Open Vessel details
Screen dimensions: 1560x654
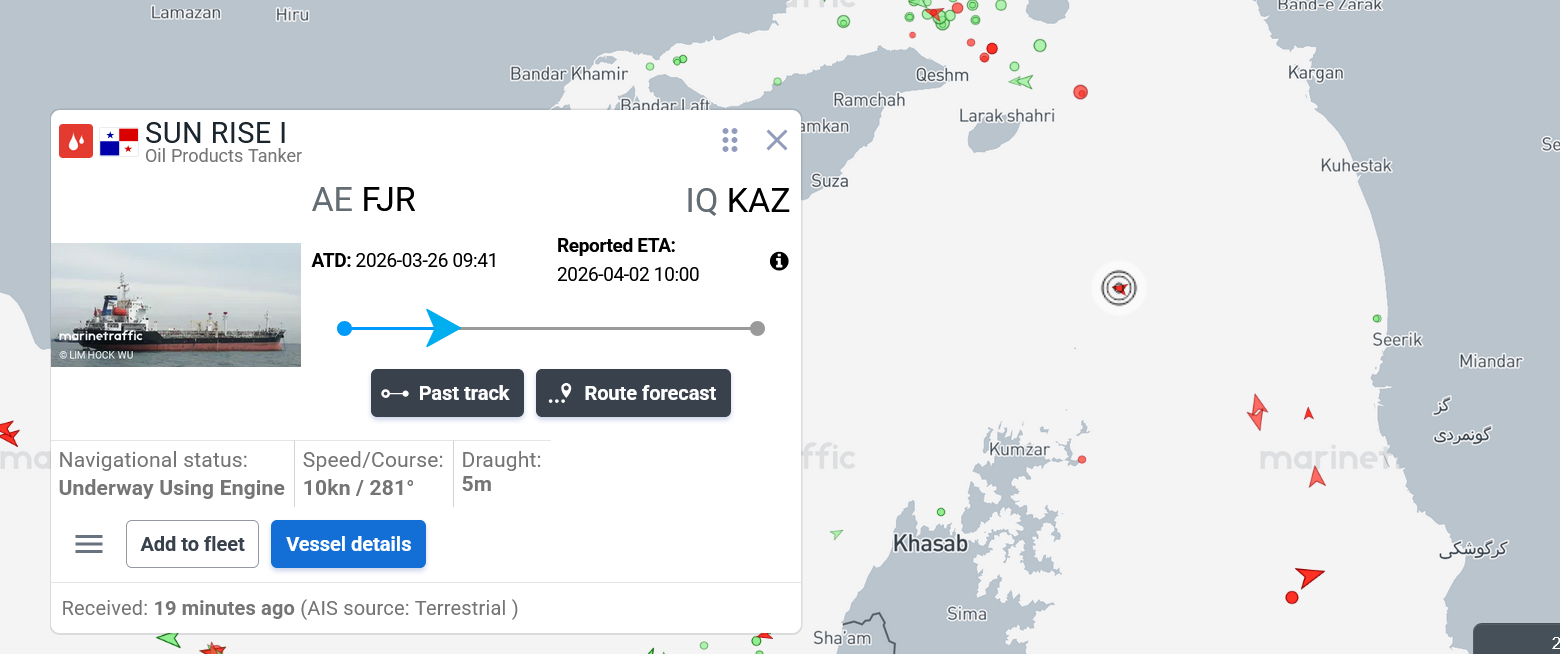click(x=348, y=544)
